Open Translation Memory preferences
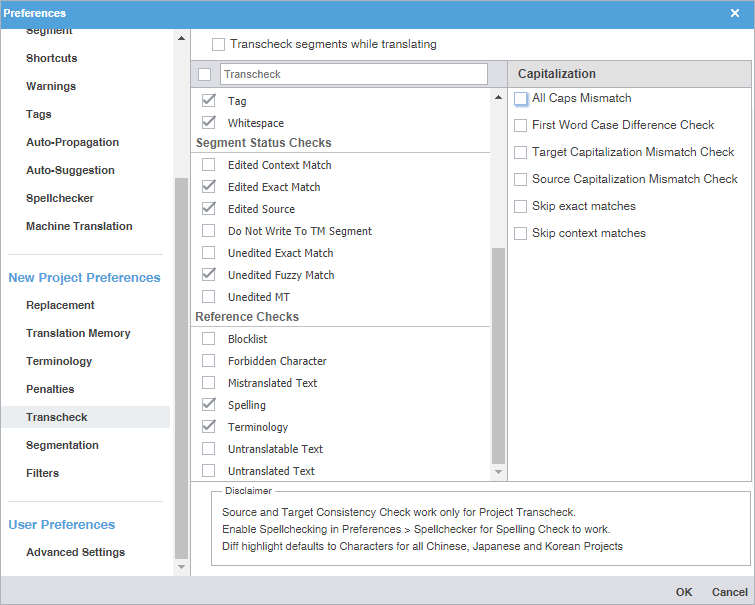The width and height of the screenshot is (755, 605). point(78,333)
